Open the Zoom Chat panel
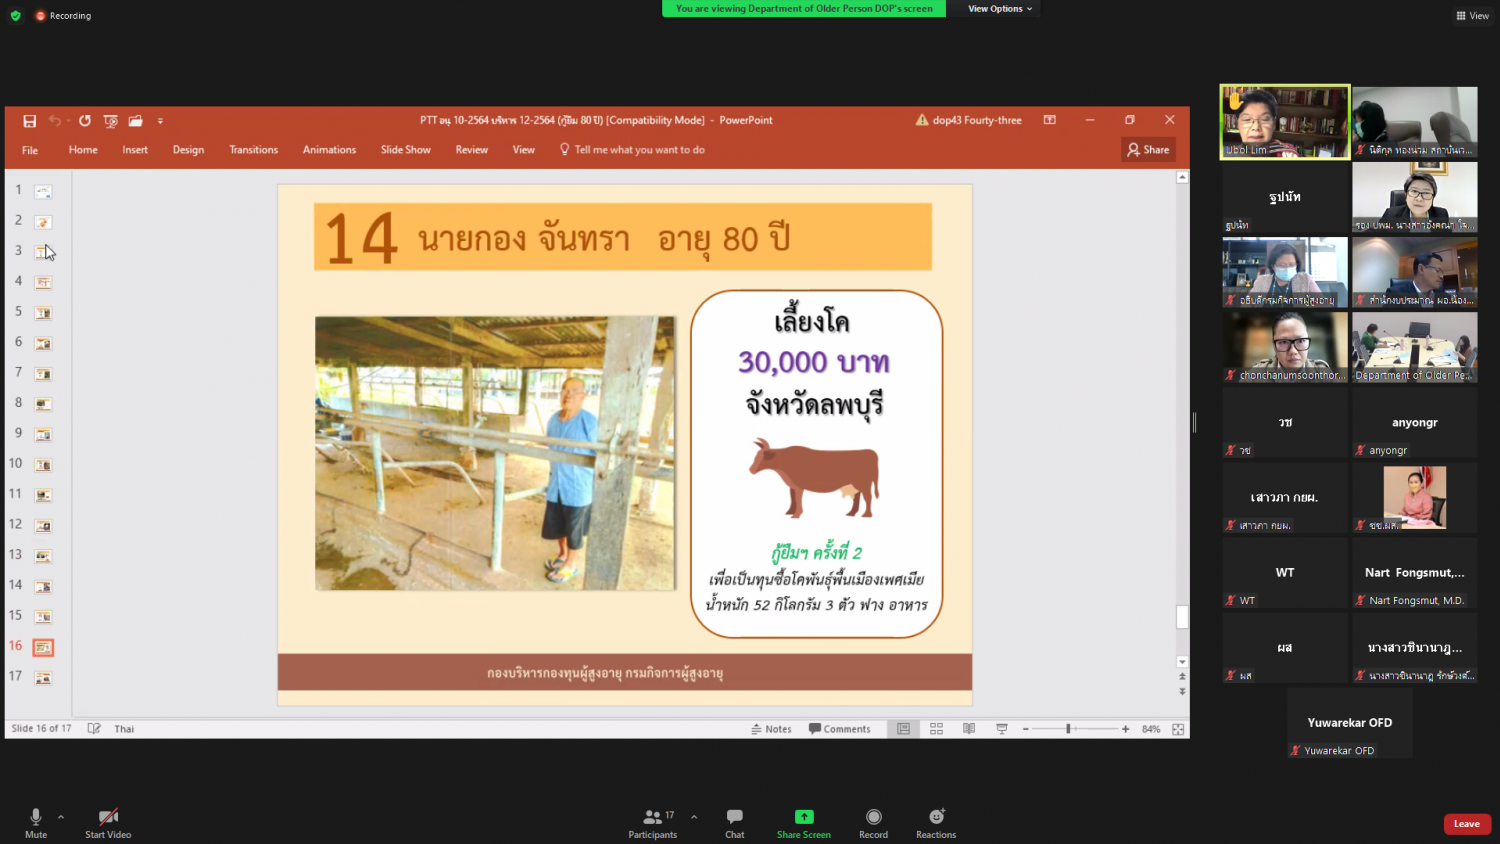Screen dimensions: 1500x844 (735, 823)
